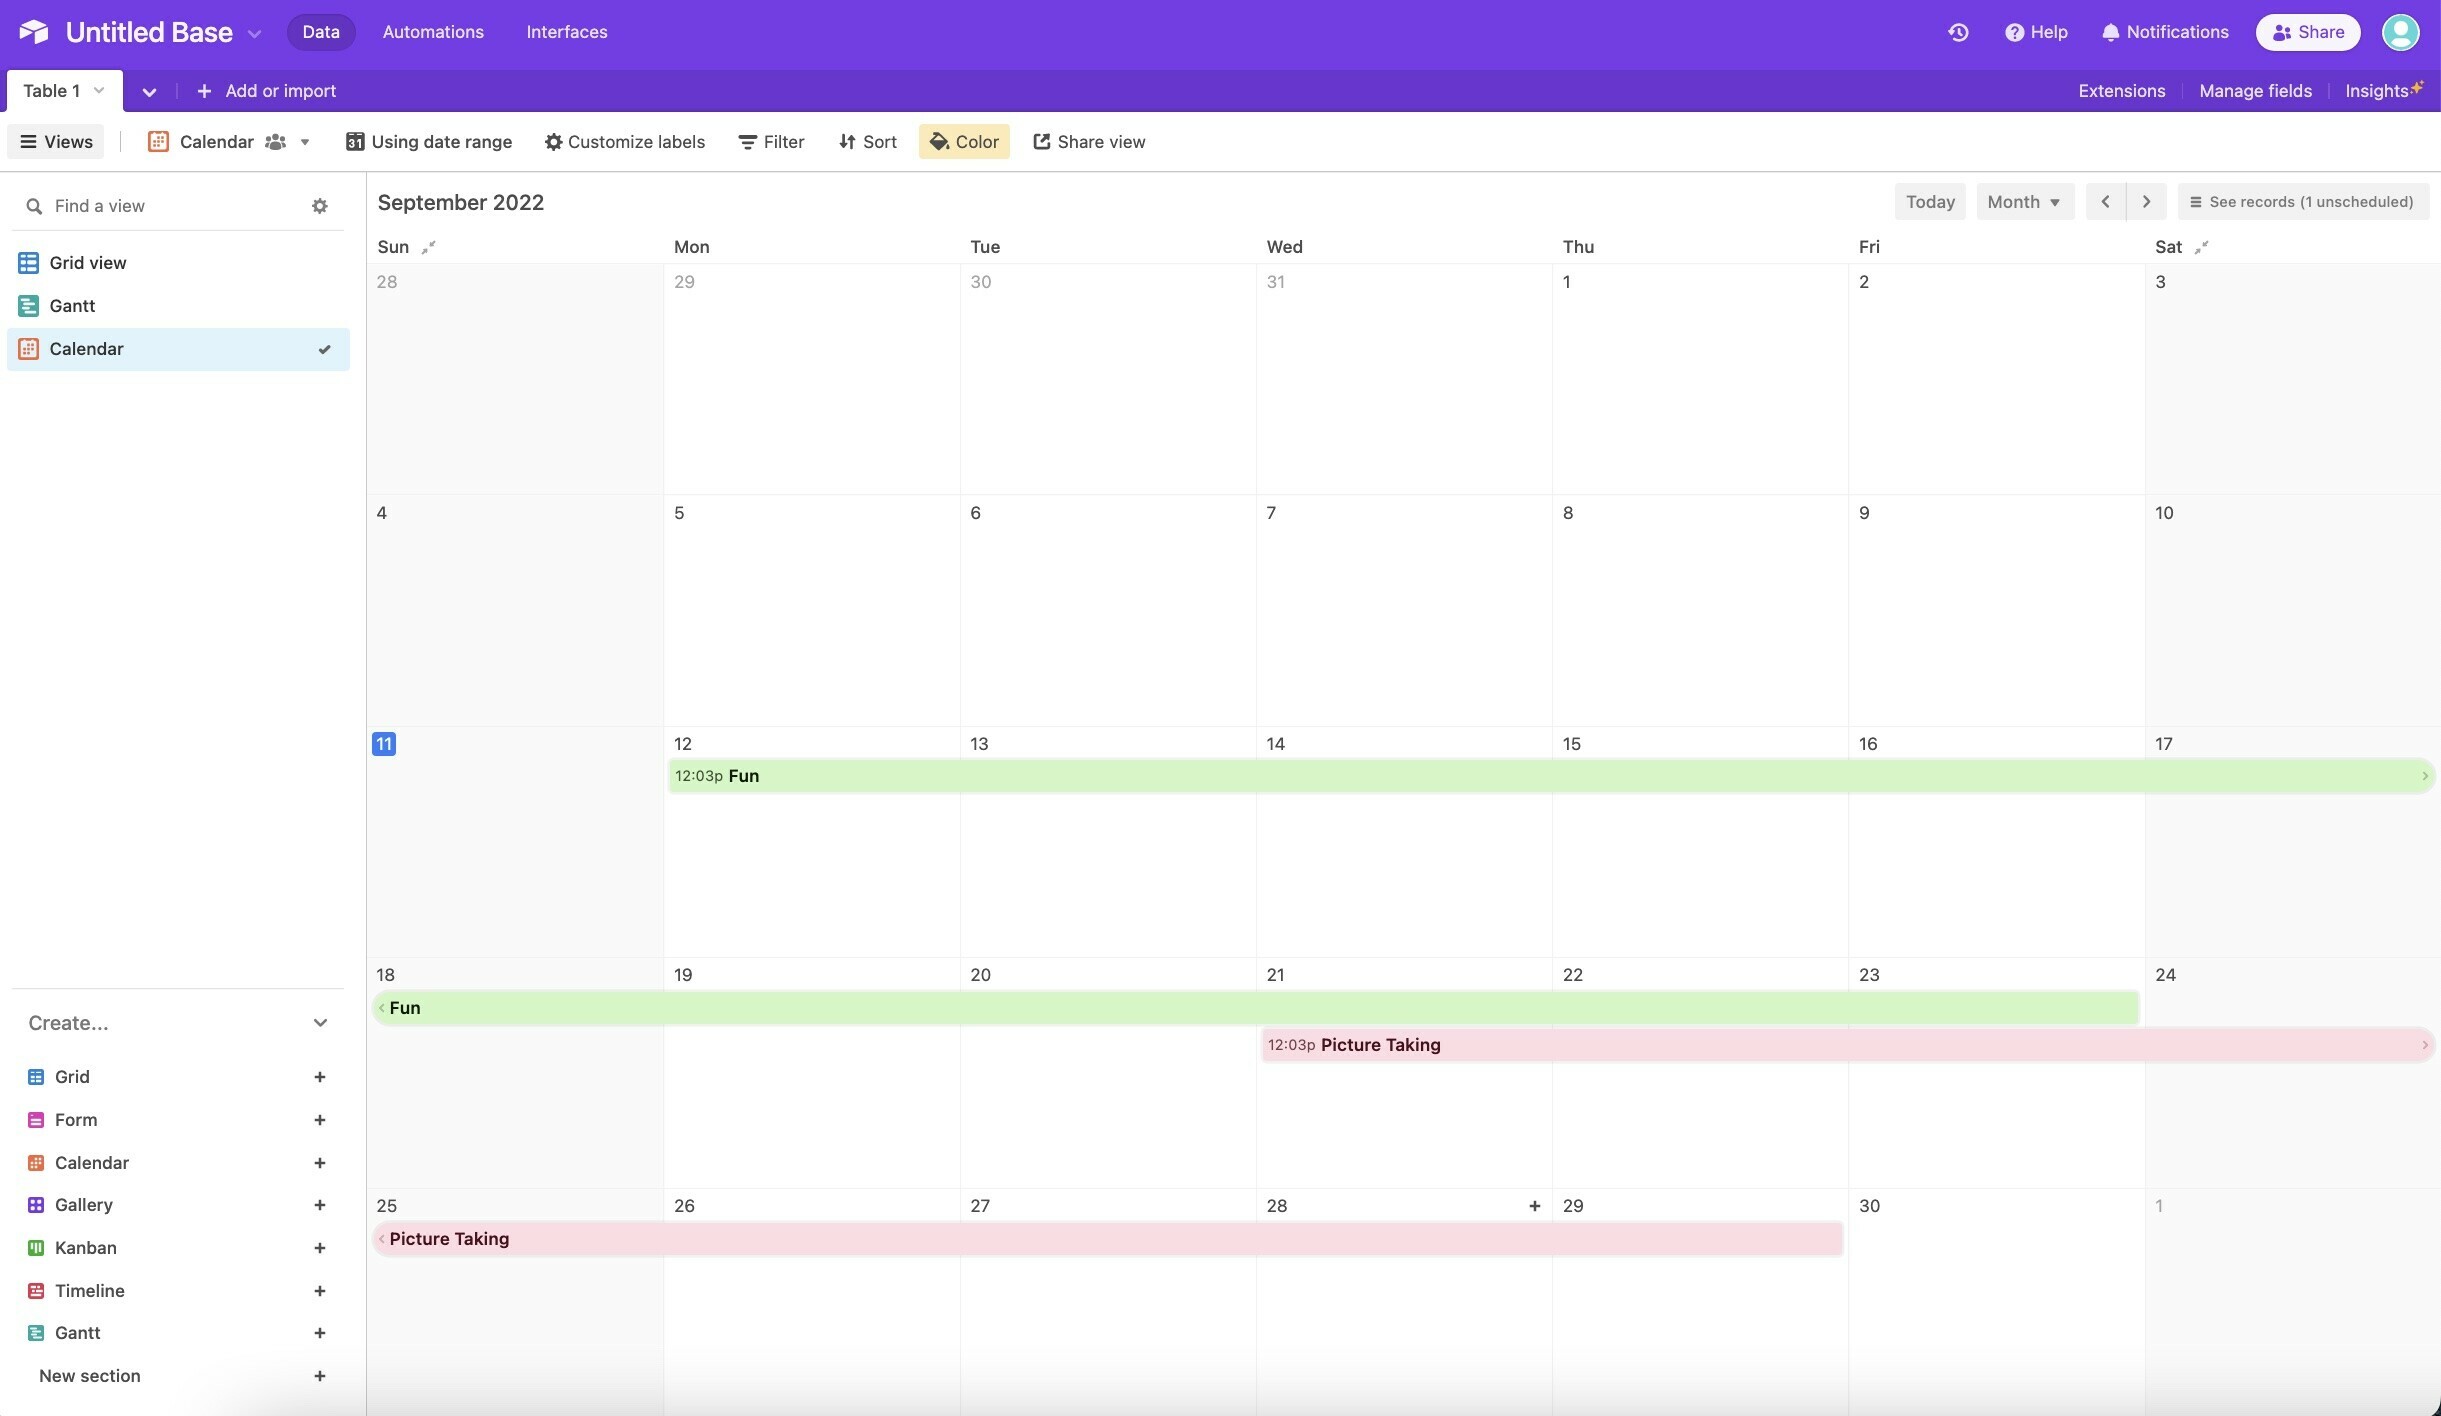This screenshot has height=1416, width=2441.
Task: Open Customize labels options
Action: [x=625, y=142]
